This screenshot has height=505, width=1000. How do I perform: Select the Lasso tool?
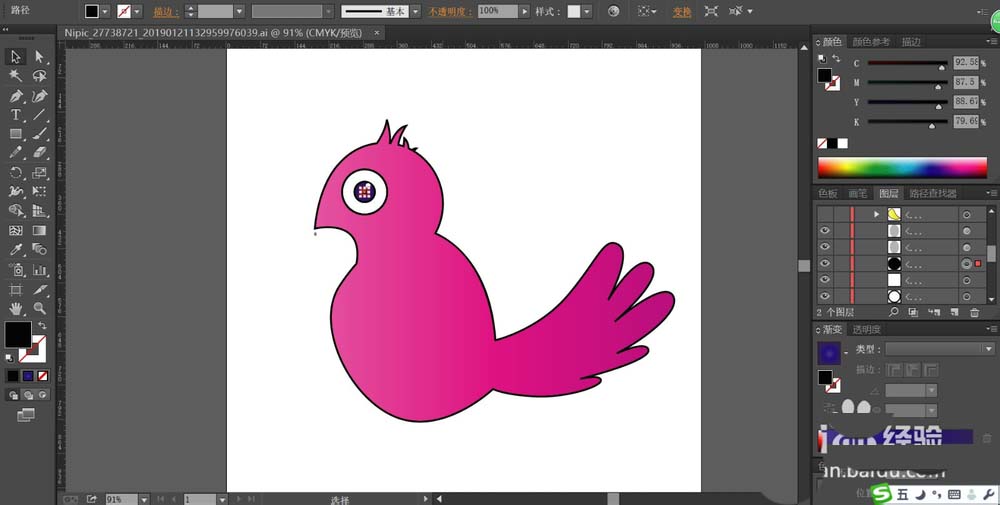click(x=40, y=76)
